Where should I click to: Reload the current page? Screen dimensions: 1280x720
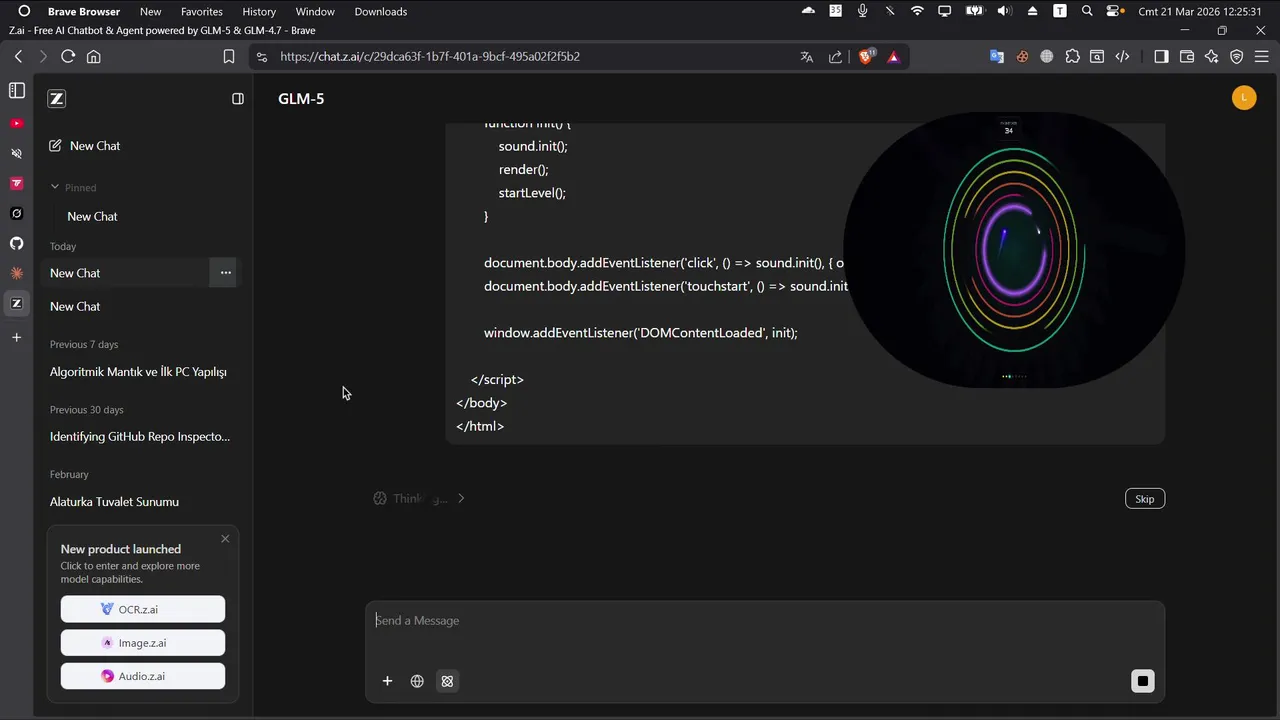click(x=68, y=57)
